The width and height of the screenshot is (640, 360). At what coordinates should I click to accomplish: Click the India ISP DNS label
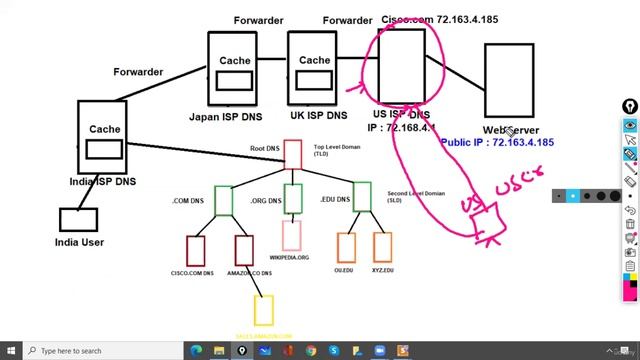pos(102,181)
